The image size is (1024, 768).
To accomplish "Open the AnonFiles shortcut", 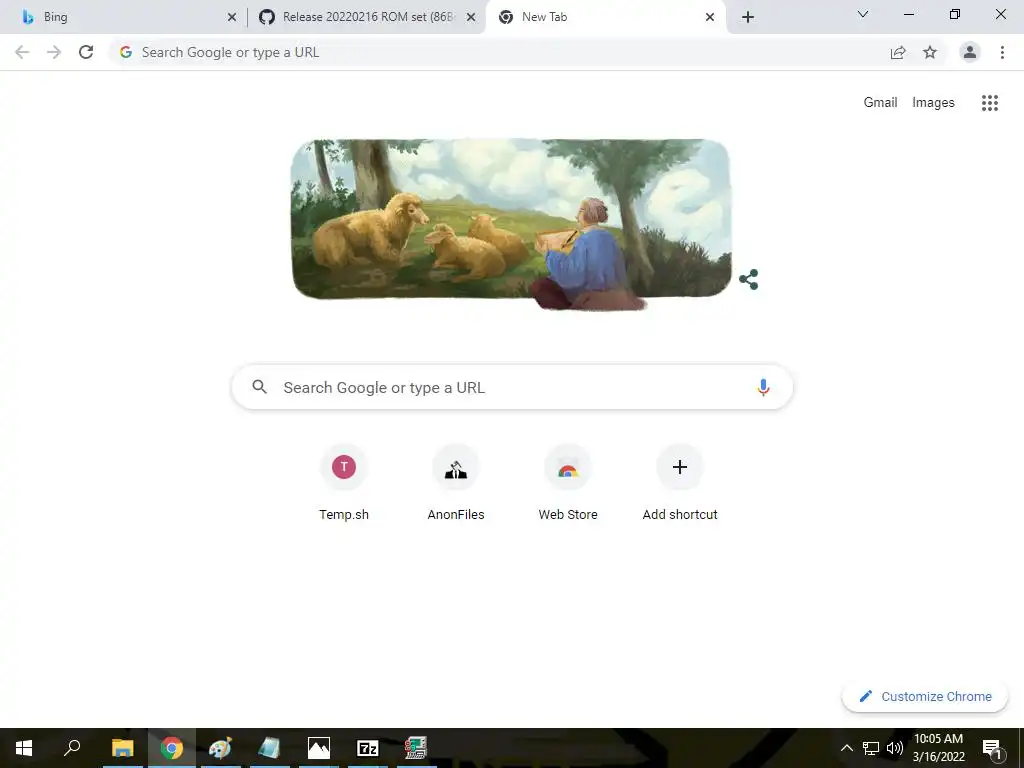I will coord(456,482).
